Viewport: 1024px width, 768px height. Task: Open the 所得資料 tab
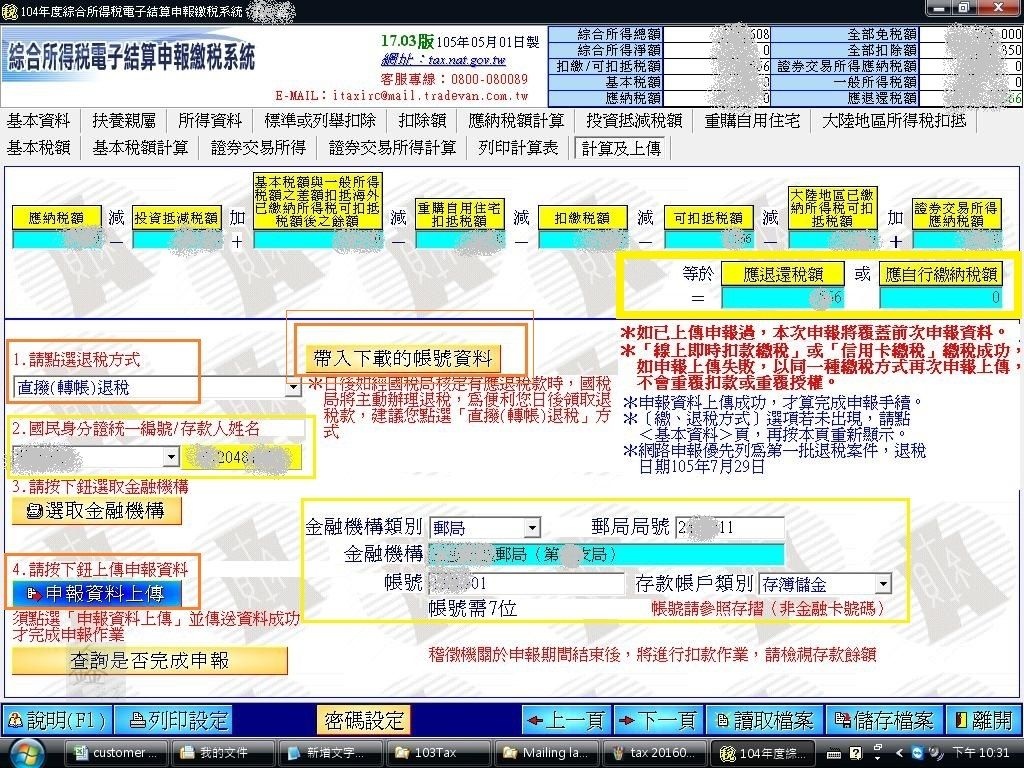pyautogui.click(x=210, y=121)
